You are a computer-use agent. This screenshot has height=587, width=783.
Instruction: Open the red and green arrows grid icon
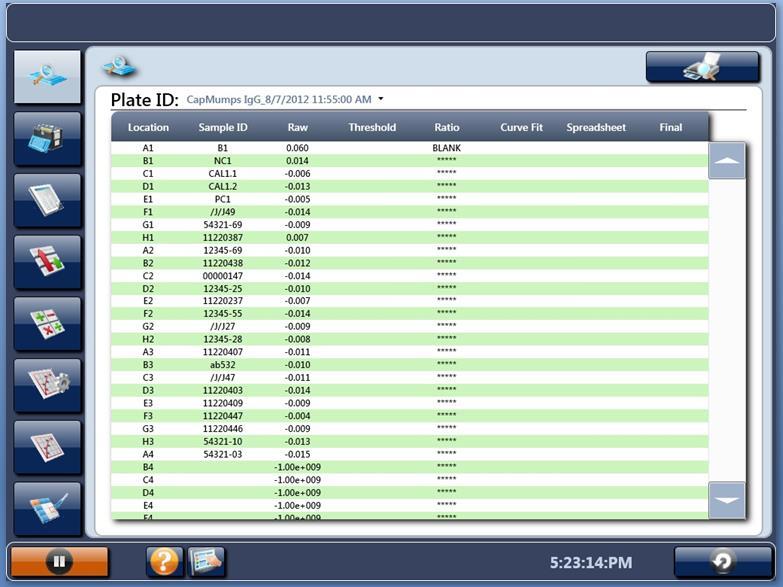point(47,262)
